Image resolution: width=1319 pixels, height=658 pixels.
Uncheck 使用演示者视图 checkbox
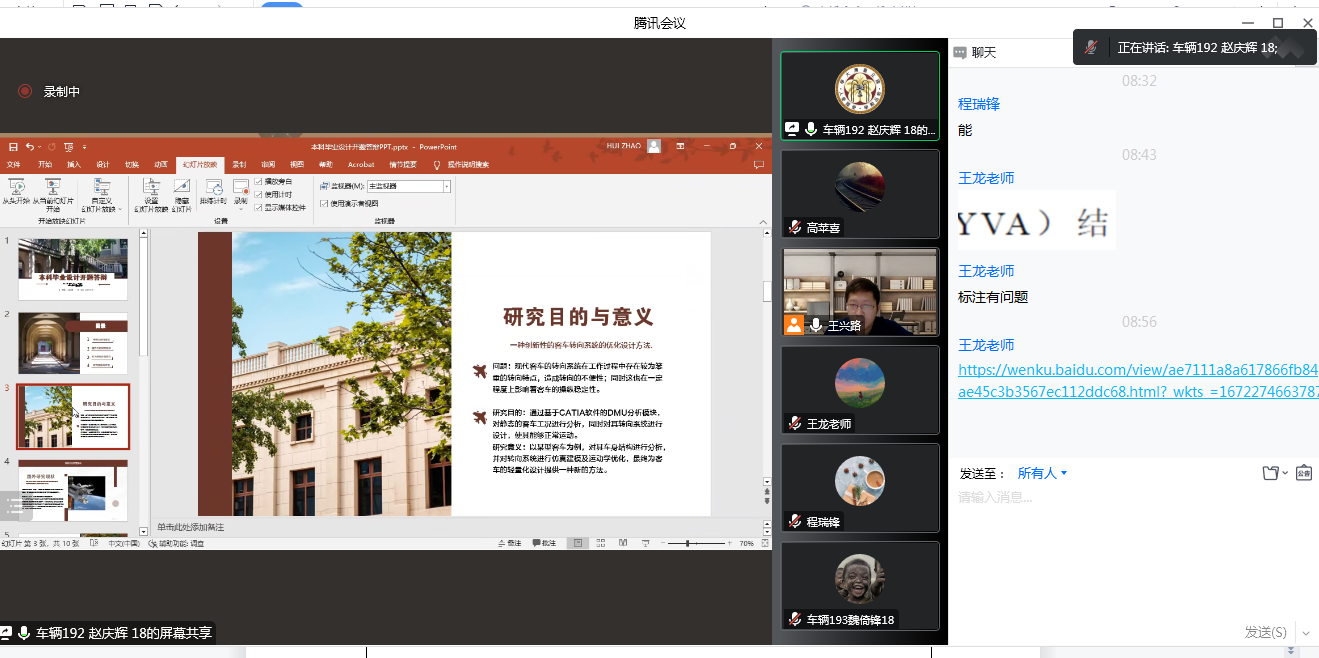[x=323, y=203]
